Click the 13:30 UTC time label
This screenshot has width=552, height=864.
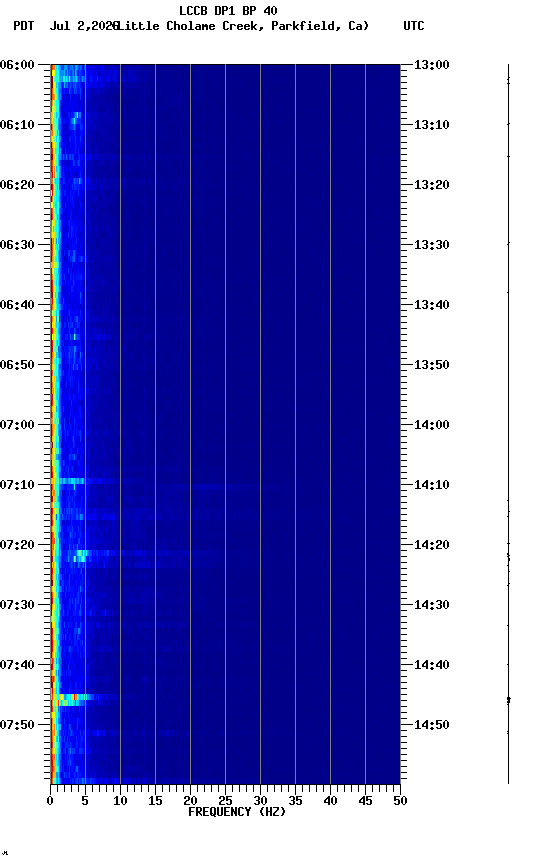tap(432, 245)
